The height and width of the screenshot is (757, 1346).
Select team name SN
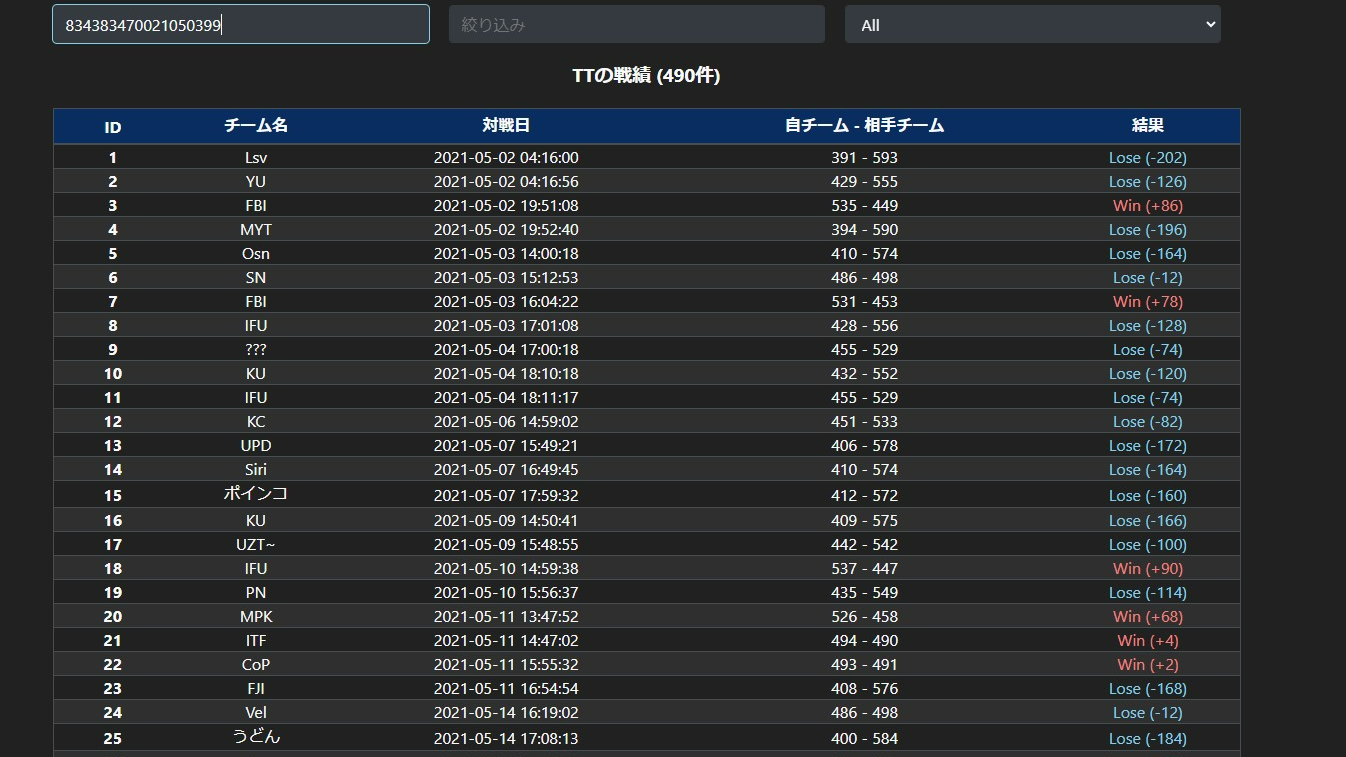tap(256, 277)
